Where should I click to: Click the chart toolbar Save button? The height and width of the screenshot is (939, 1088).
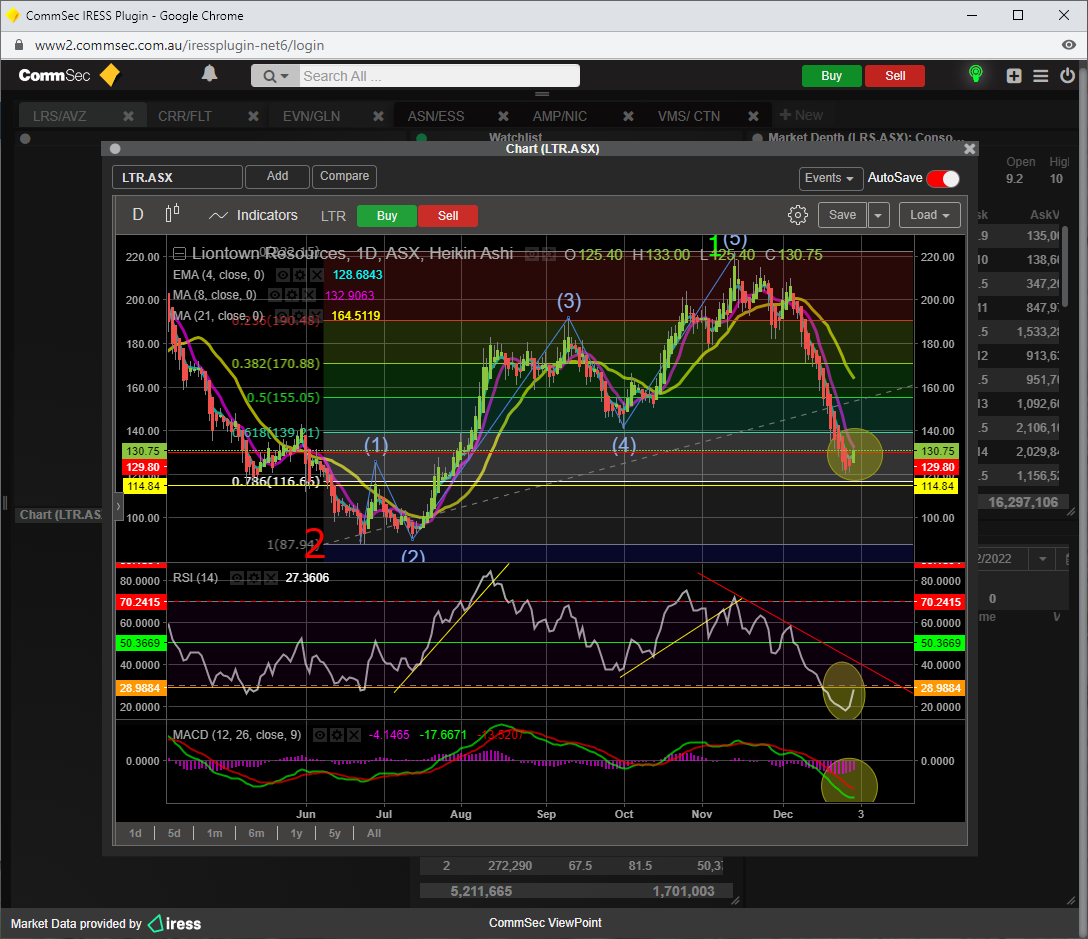(842, 215)
